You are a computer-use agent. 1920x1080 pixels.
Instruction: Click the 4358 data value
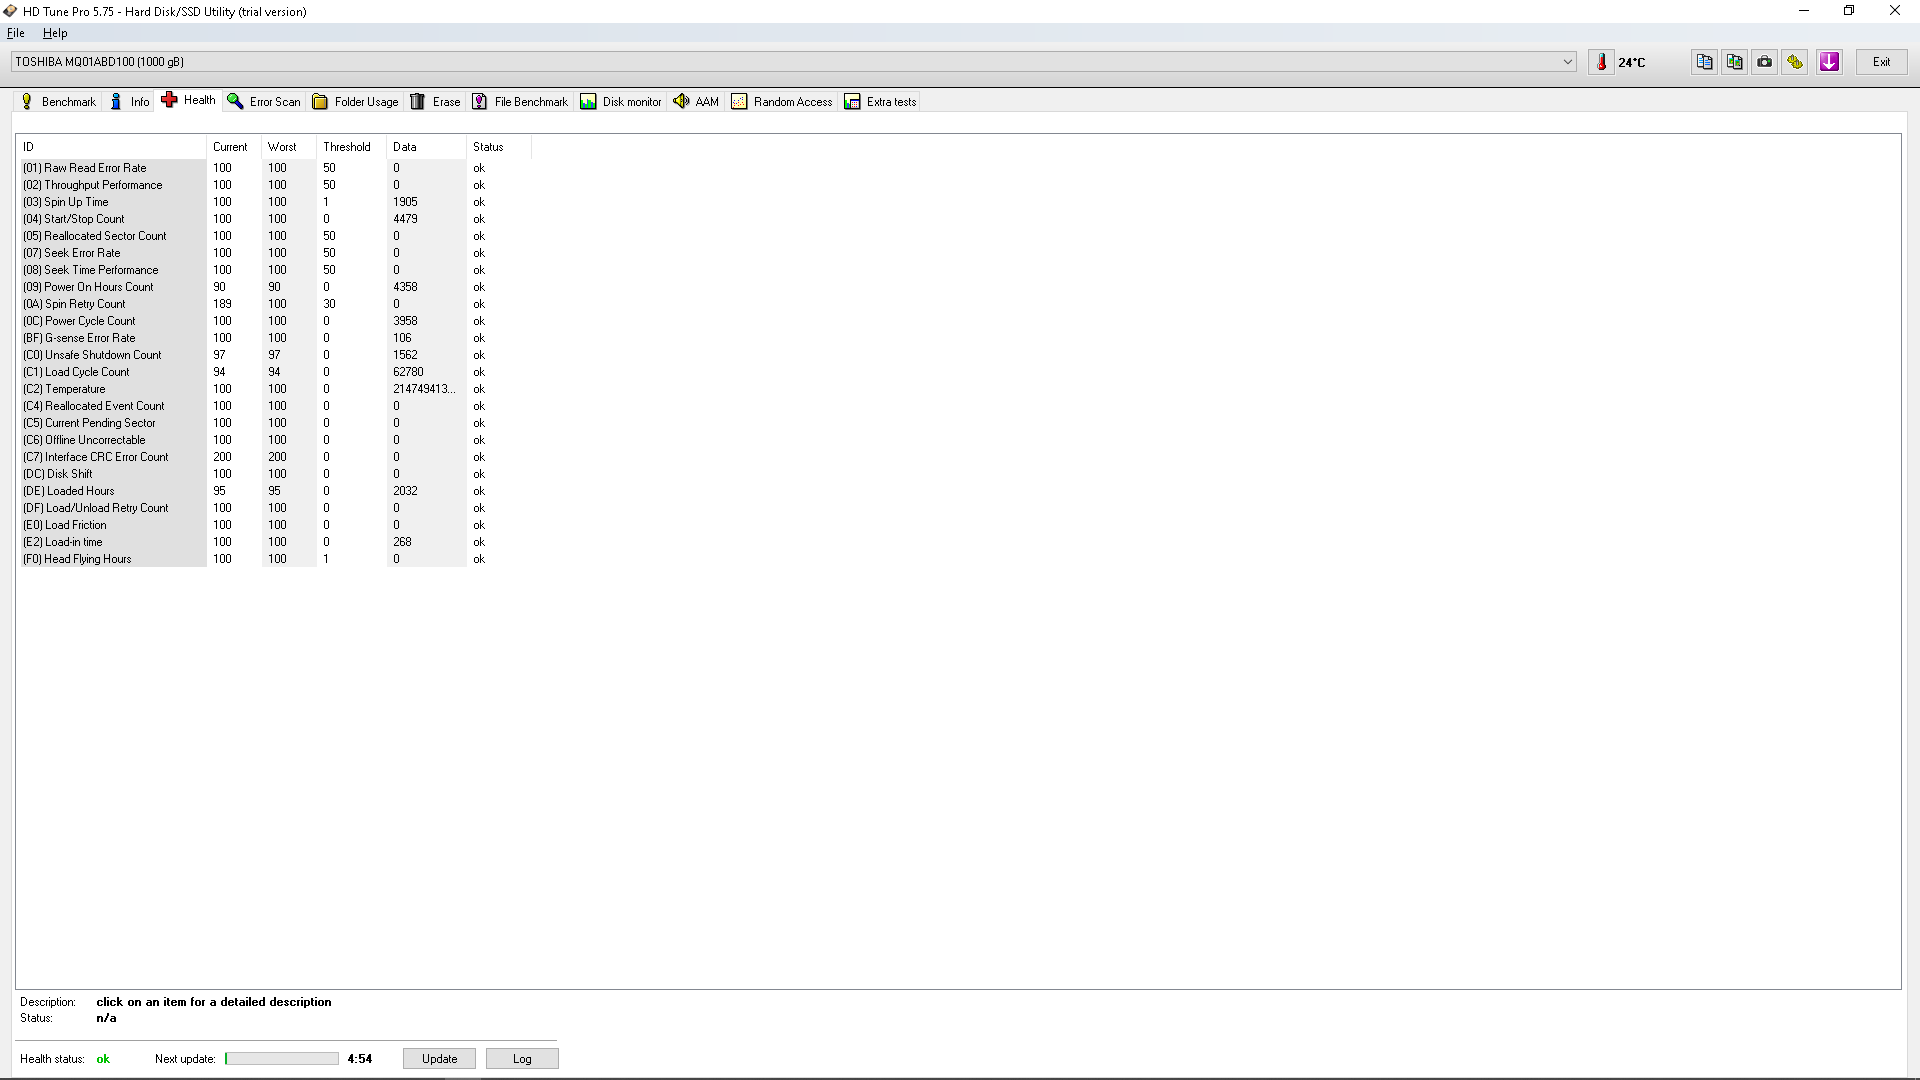pos(405,287)
